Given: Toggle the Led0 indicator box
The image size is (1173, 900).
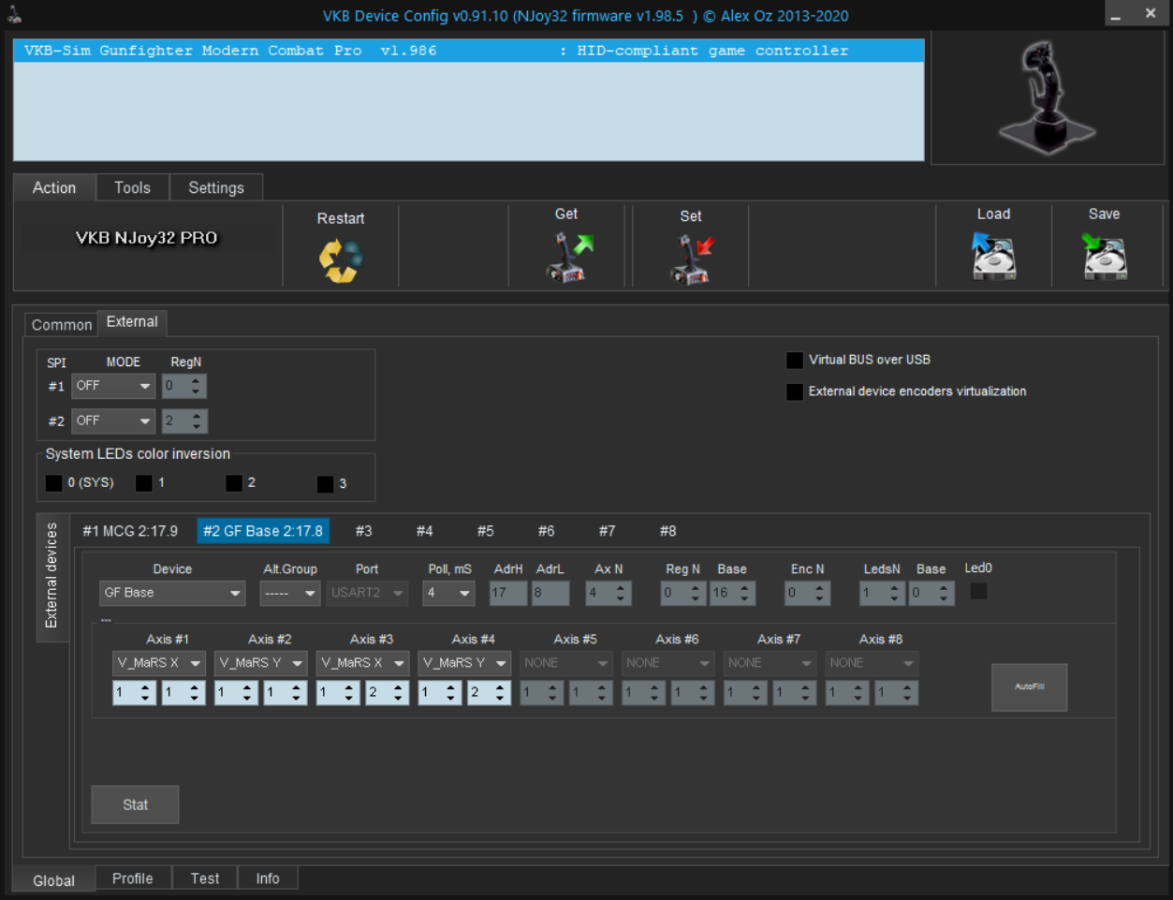Looking at the screenshot, I should pos(978,591).
